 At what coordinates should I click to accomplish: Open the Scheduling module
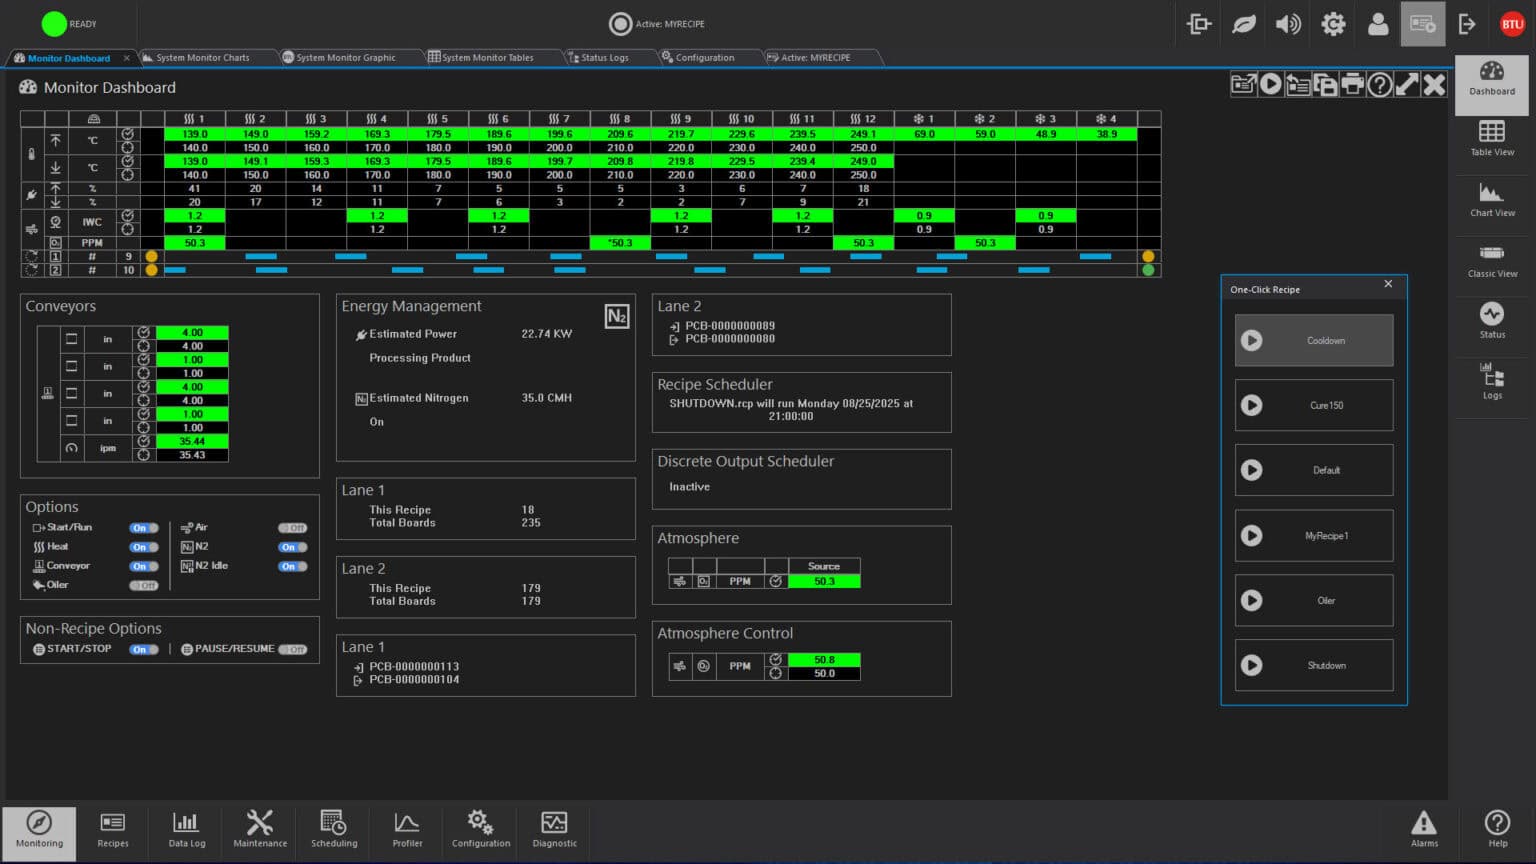(x=334, y=829)
